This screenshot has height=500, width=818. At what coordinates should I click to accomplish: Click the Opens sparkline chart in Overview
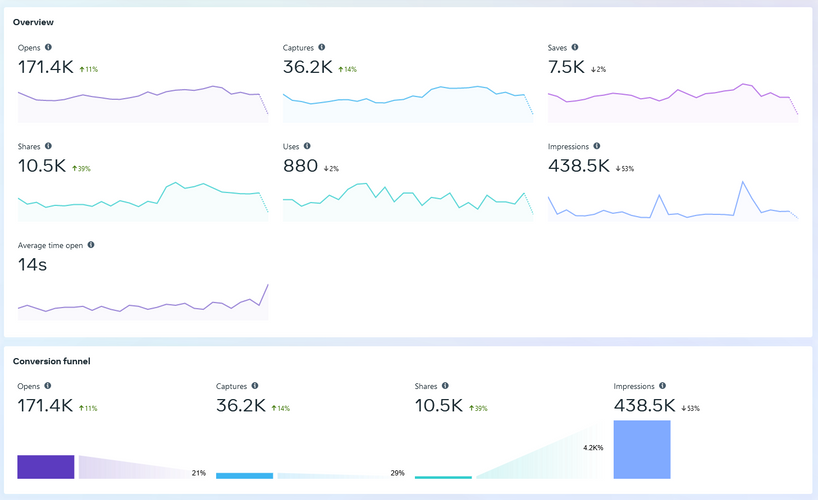pyautogui.click(x=143, y=103)
